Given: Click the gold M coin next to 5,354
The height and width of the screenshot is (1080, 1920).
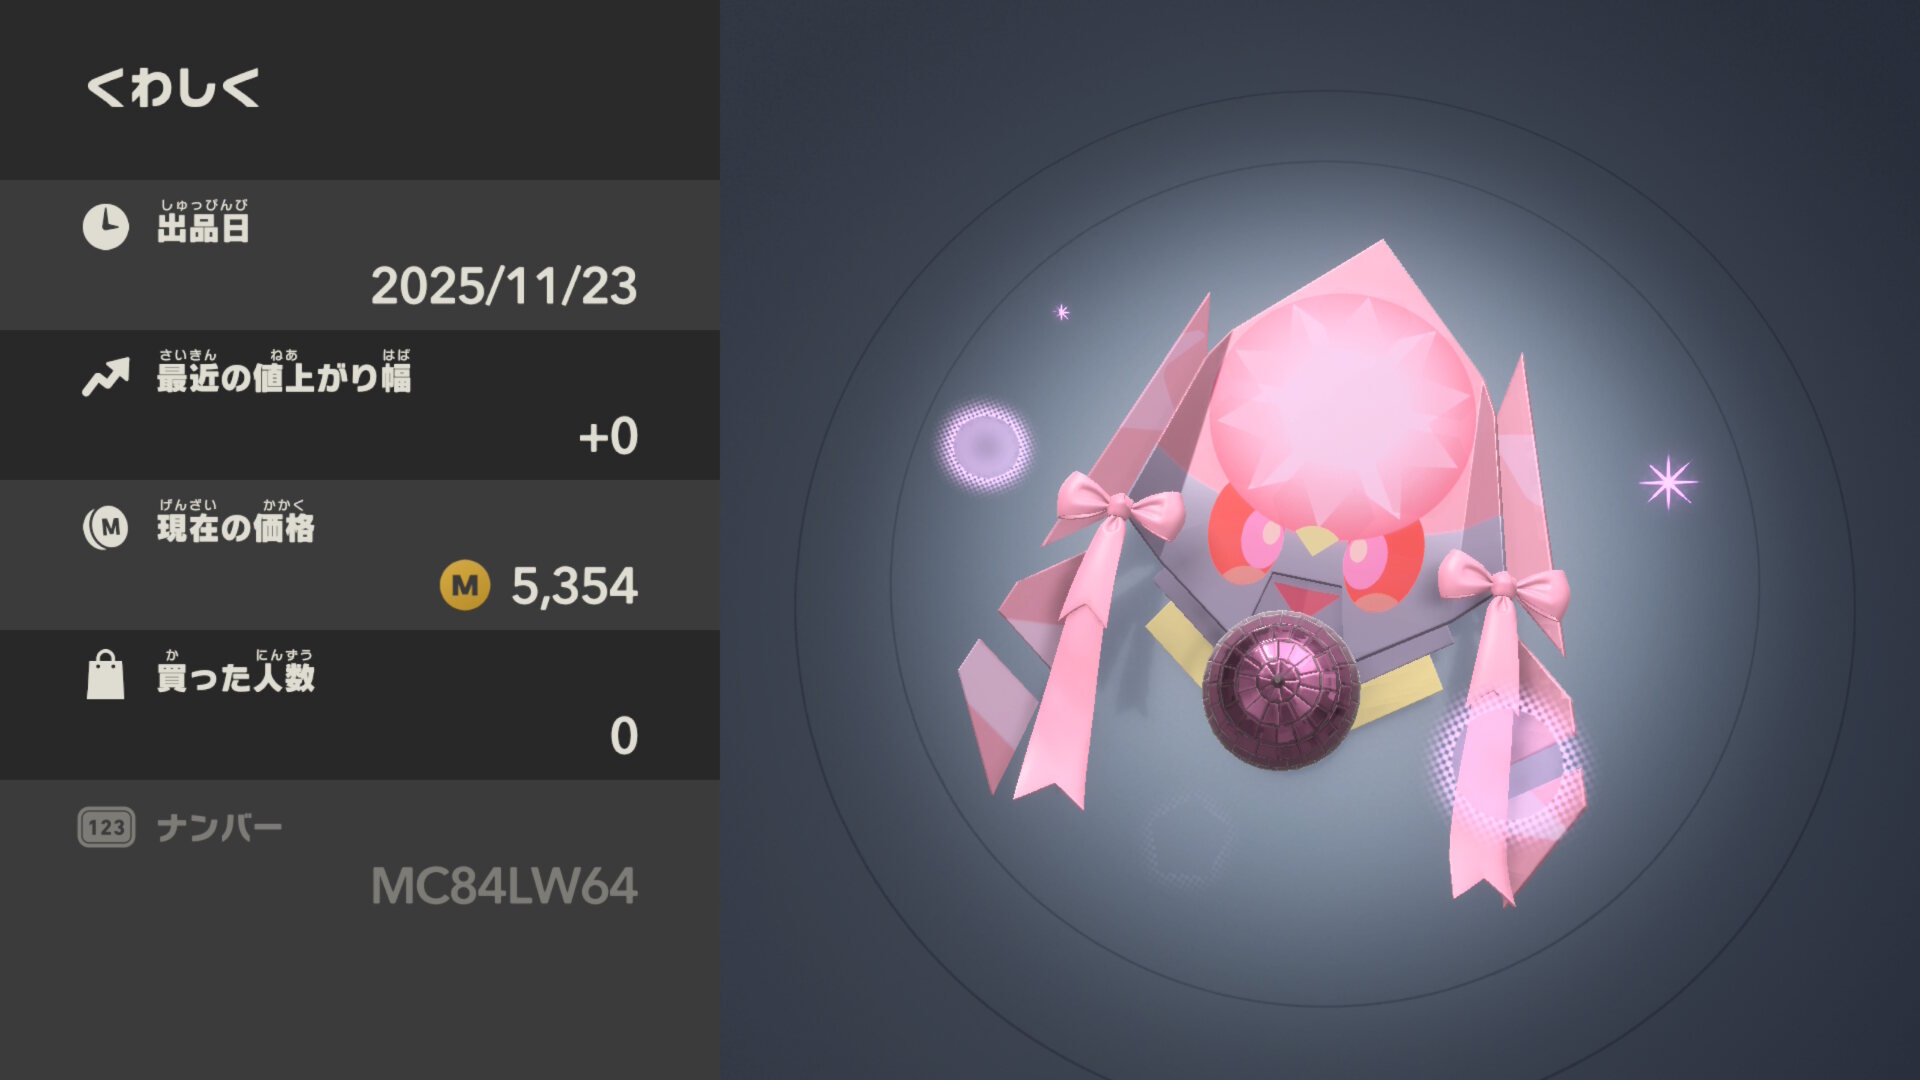Looking at the screenshot, I should click(465, 585).
